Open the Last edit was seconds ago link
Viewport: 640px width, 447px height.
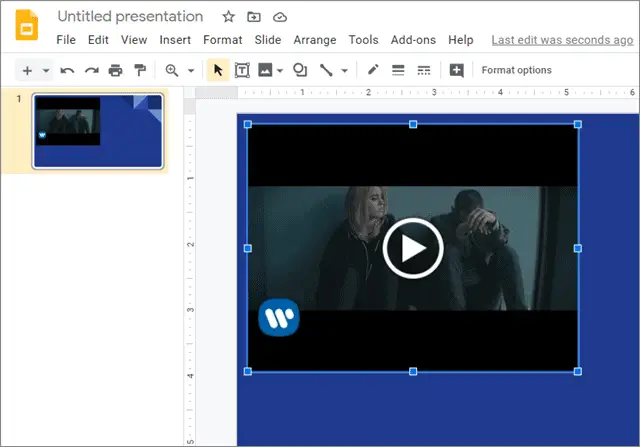coord(562,40)
